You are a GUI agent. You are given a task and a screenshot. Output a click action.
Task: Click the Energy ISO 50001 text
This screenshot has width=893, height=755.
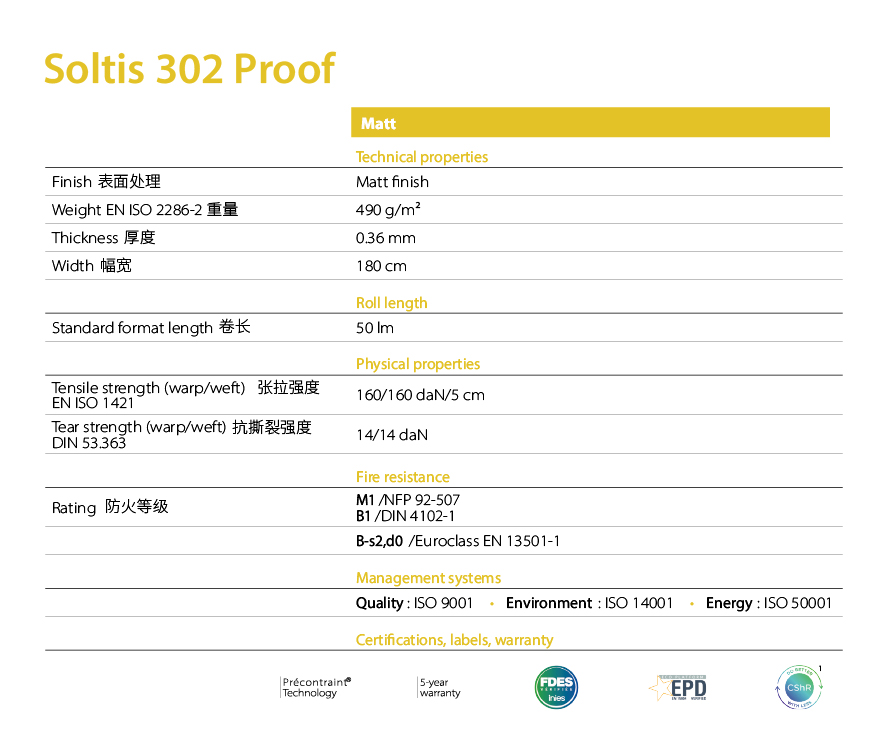[x=768, y=603]
